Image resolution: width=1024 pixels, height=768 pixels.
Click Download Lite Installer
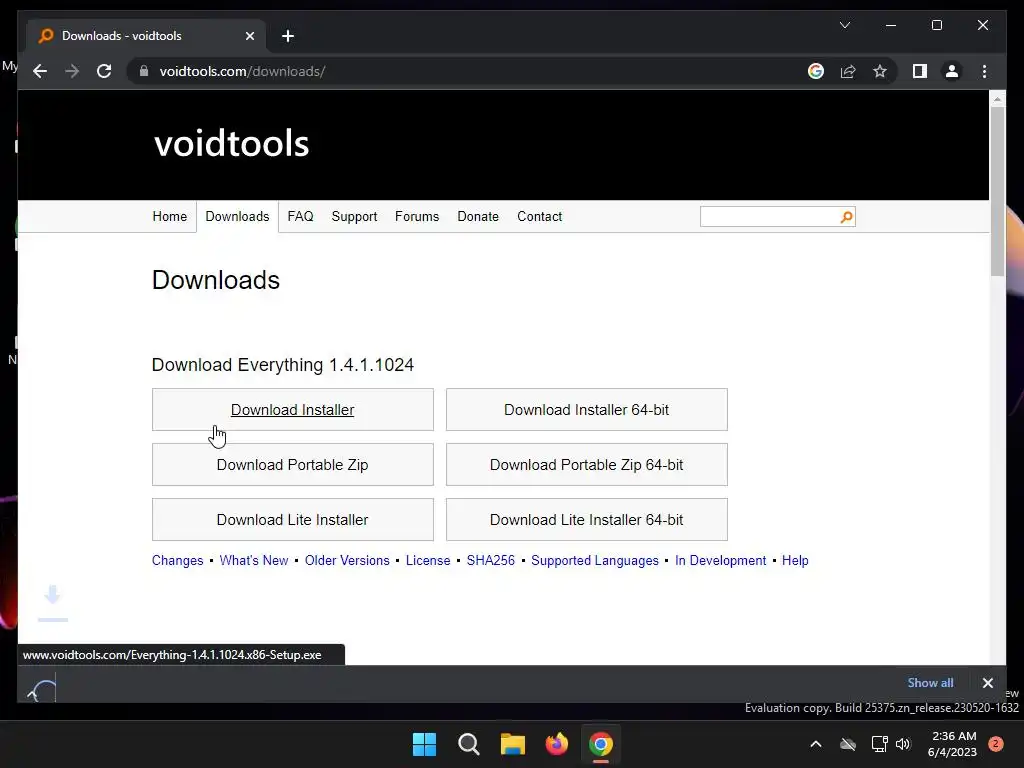pyautogui.click(x=293, y=519)
